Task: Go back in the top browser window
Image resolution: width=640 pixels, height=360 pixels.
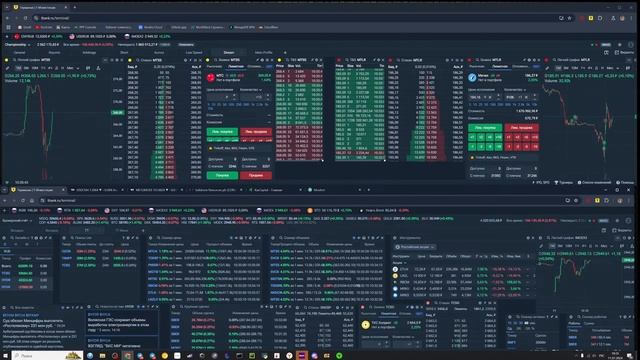Action: click(x=7, y=18)
